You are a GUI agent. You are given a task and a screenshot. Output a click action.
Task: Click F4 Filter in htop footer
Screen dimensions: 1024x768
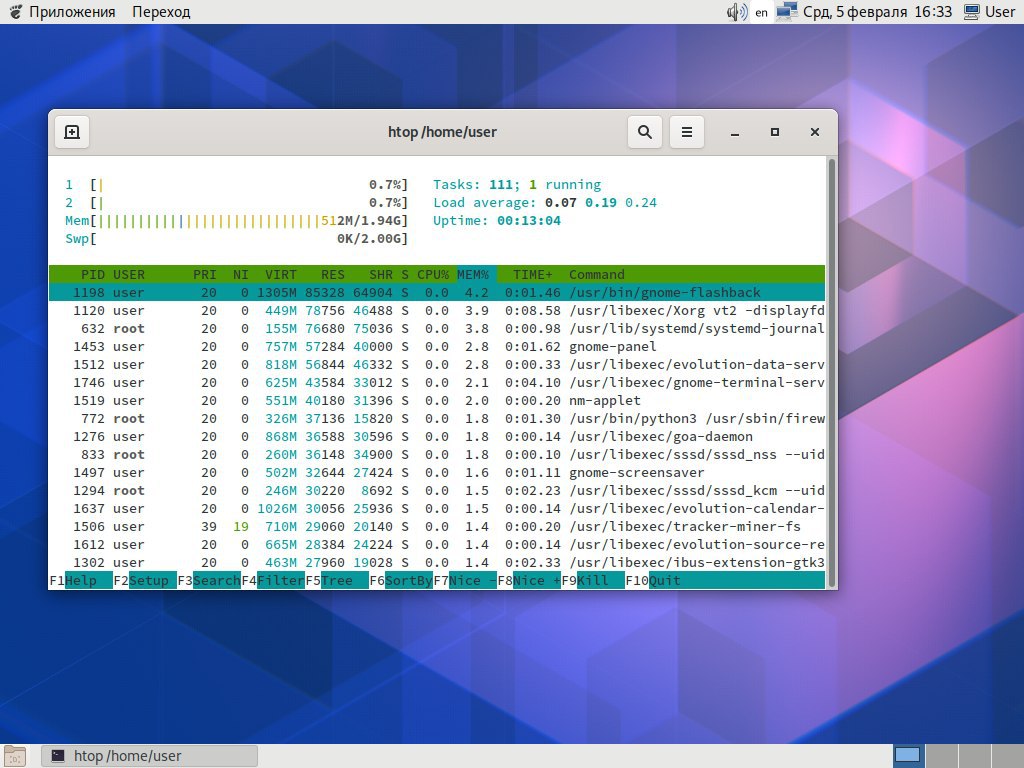click(x=273, y=581)
